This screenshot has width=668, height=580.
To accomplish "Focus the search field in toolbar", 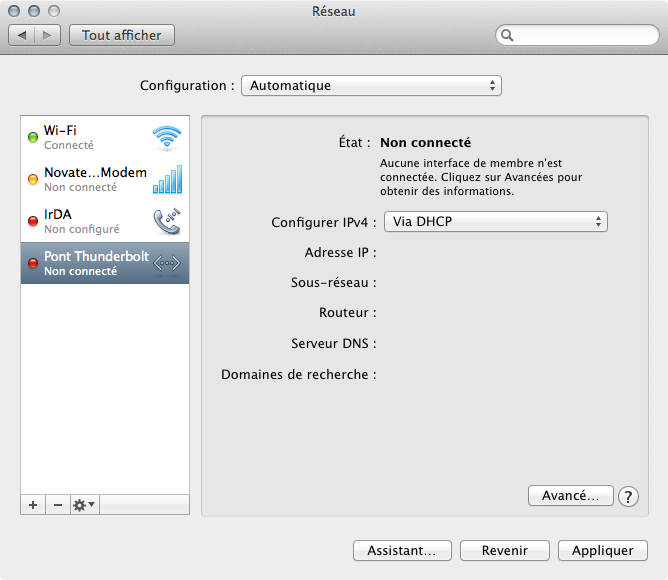I will click(x=581, y=35).
